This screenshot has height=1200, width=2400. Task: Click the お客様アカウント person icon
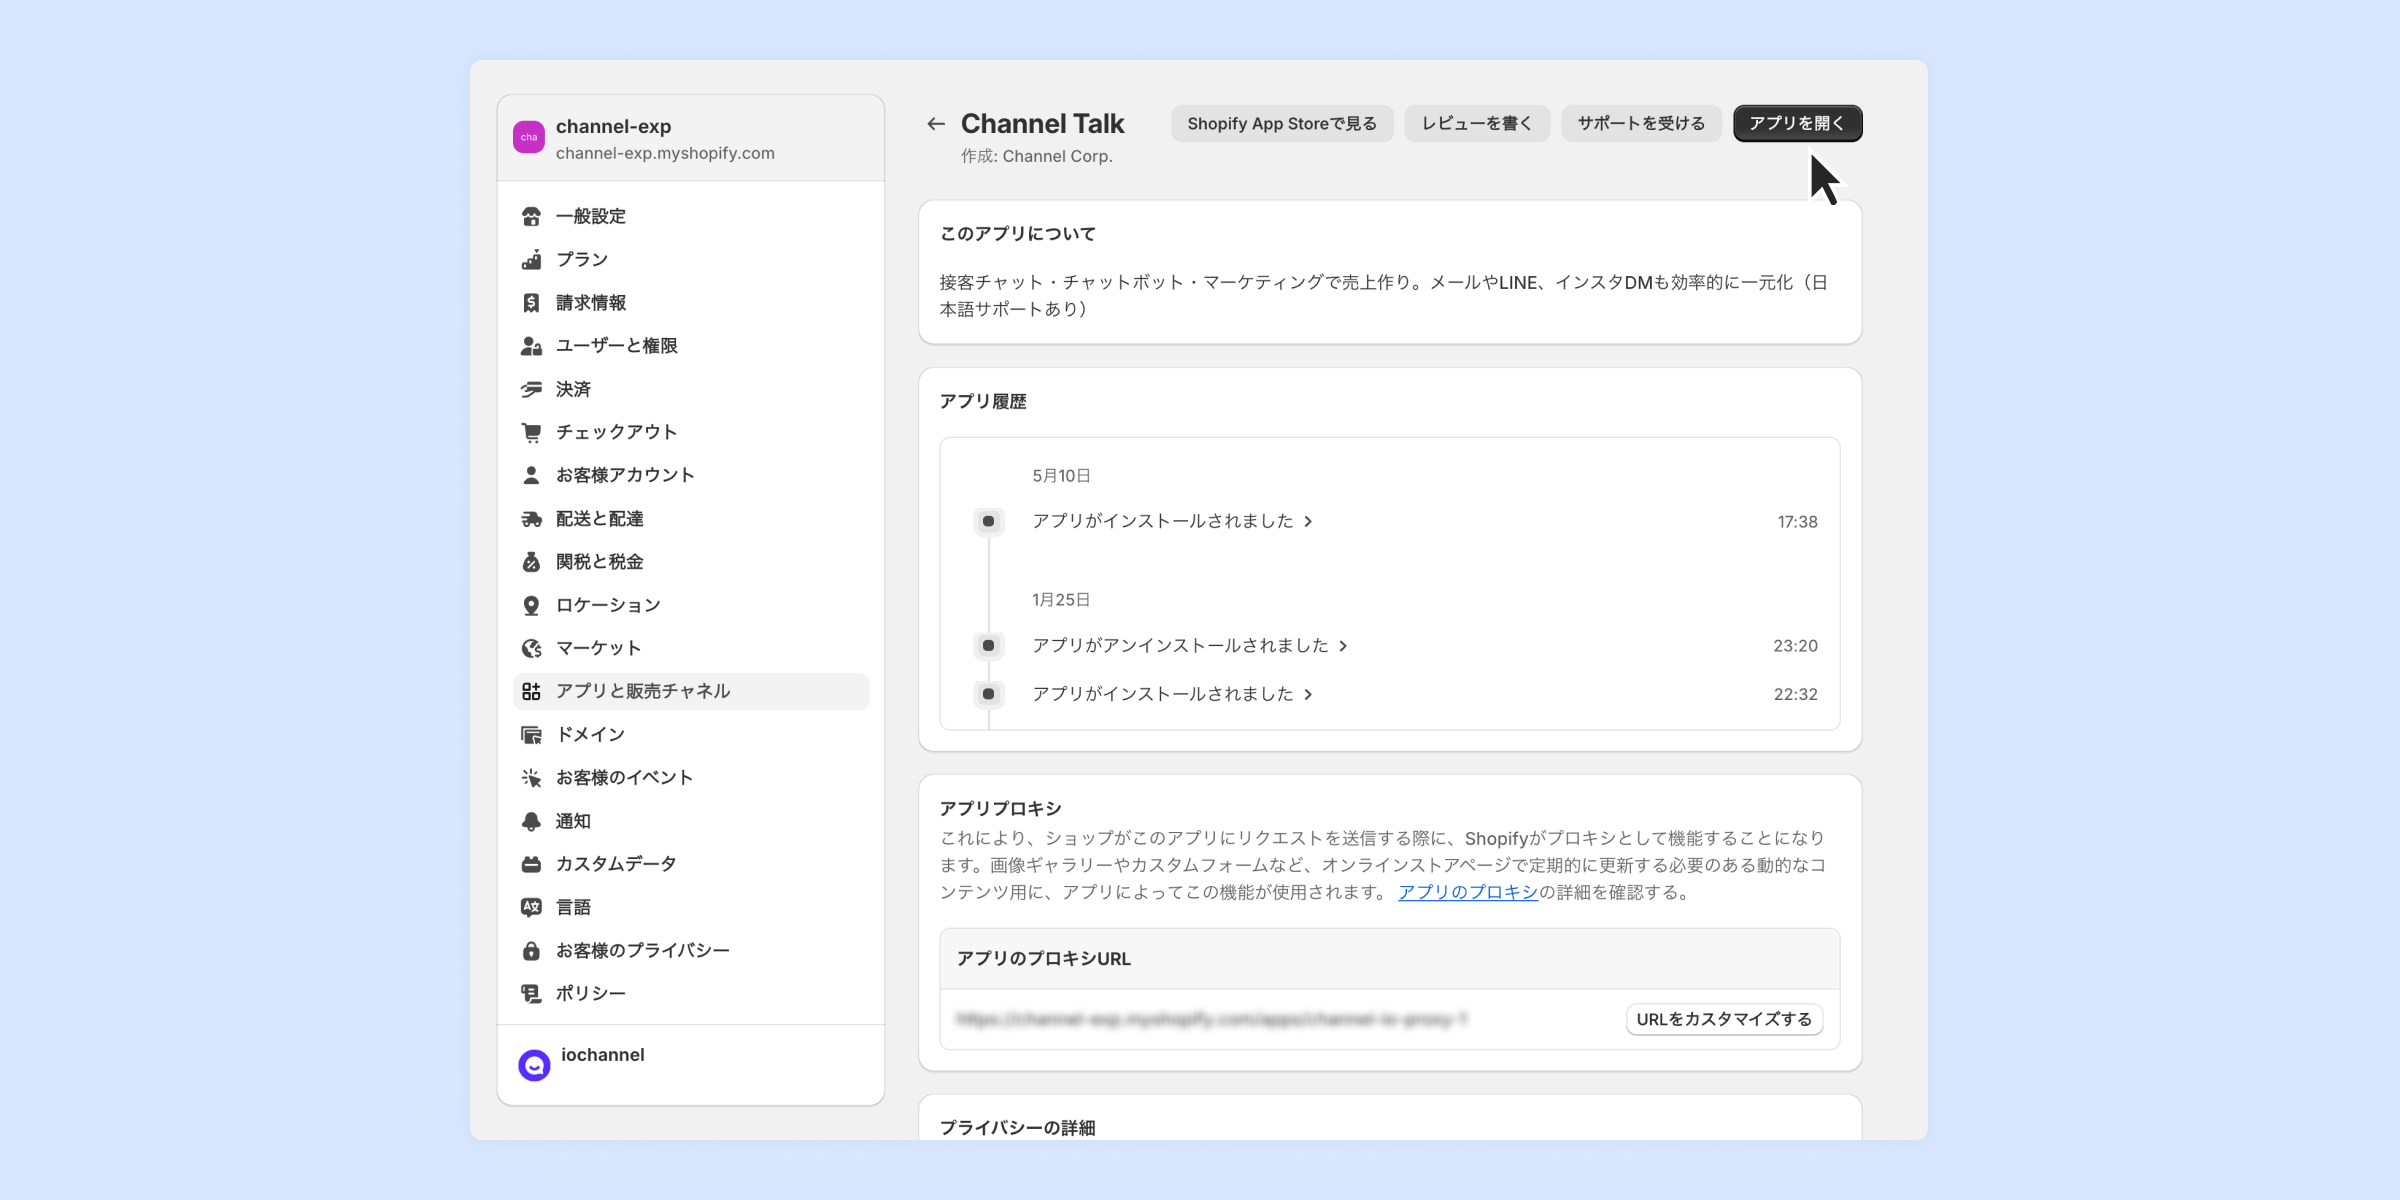pos(531,475)
